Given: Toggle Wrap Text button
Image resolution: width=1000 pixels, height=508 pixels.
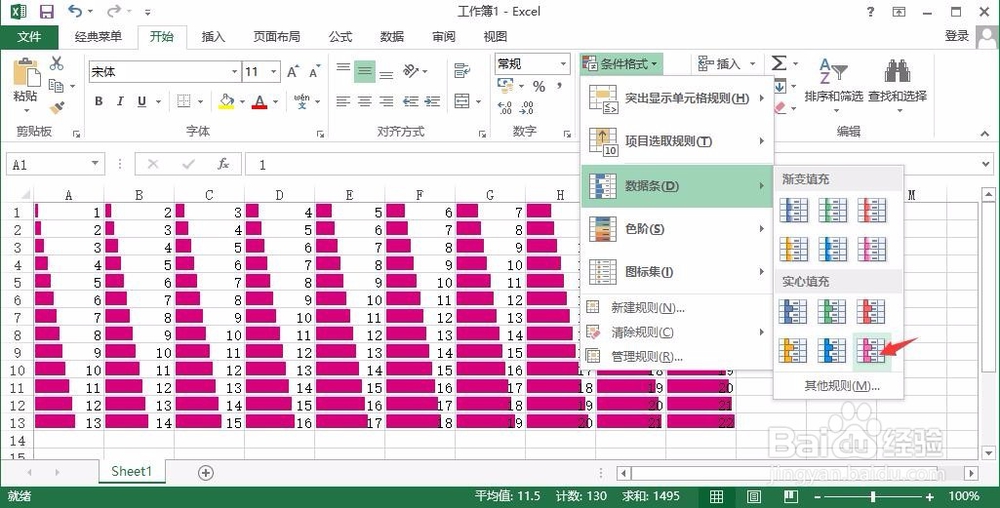Looking at the screenshot, I should [462, 71].
